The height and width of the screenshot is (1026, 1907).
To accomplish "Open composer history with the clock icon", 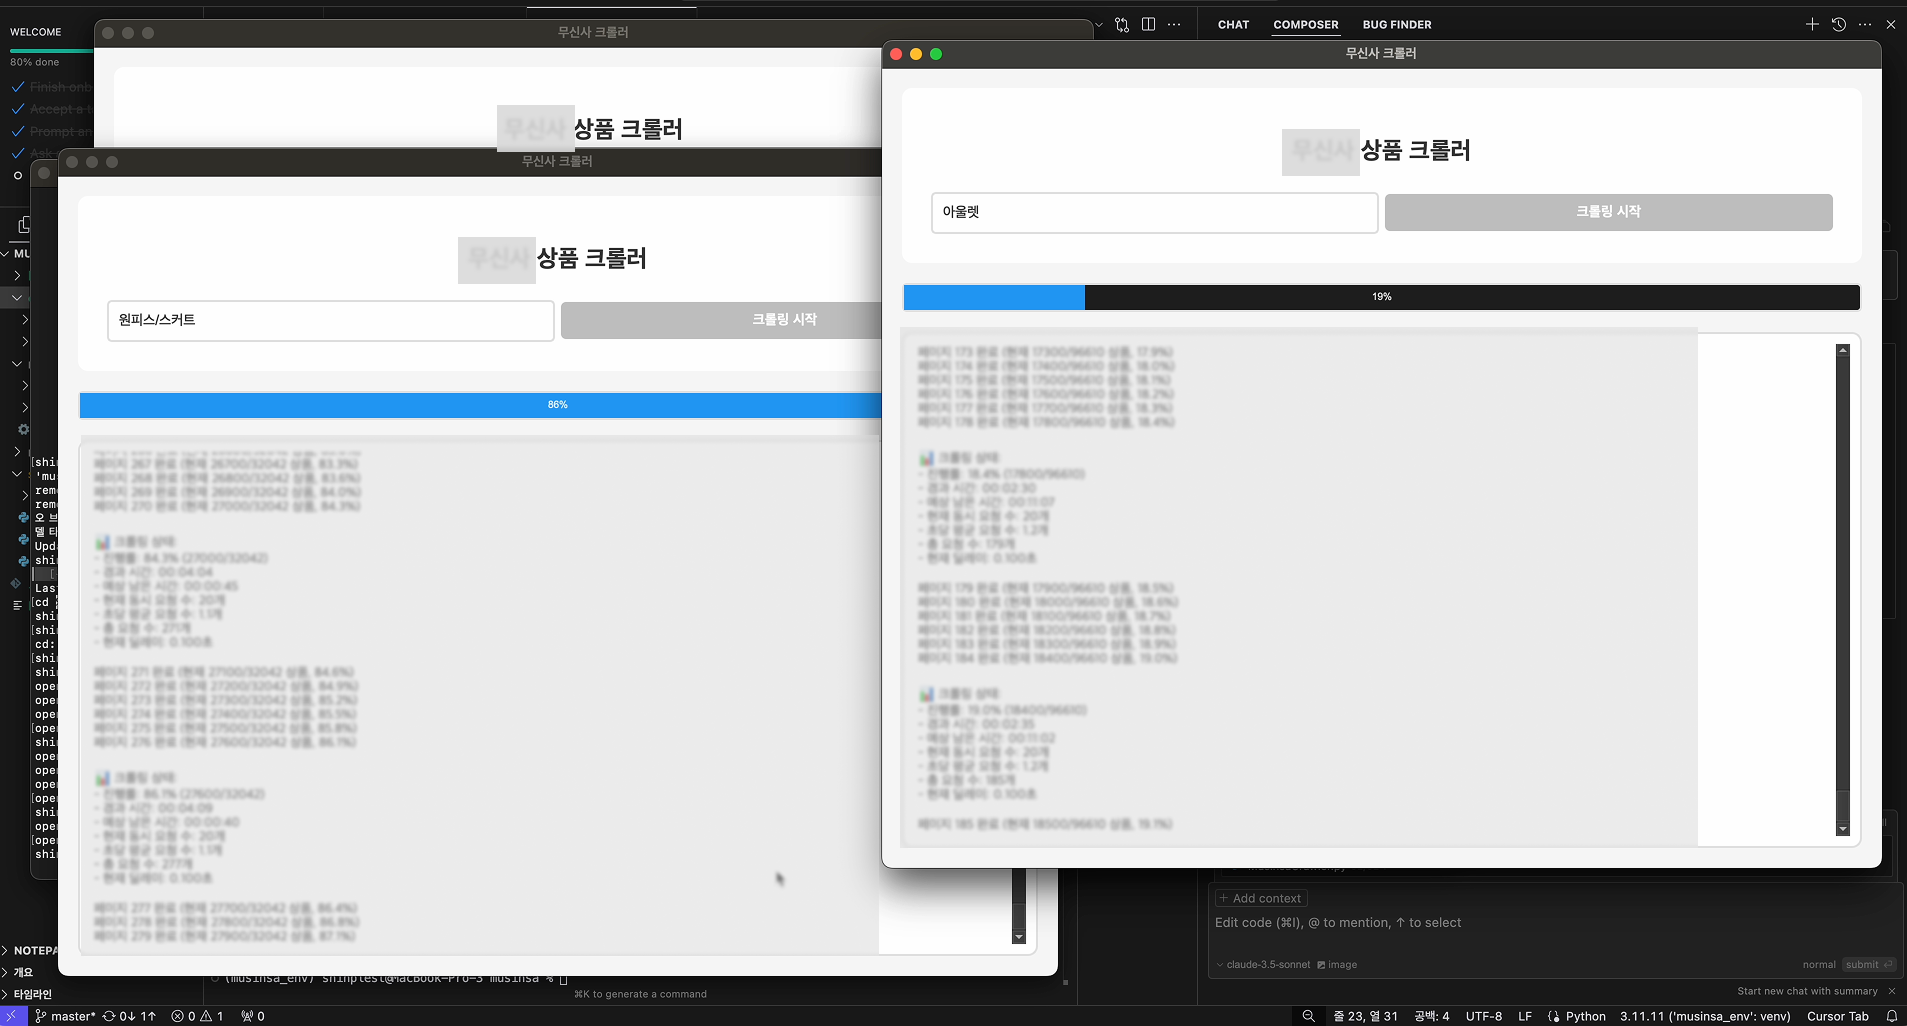I will coord(1838,24).
